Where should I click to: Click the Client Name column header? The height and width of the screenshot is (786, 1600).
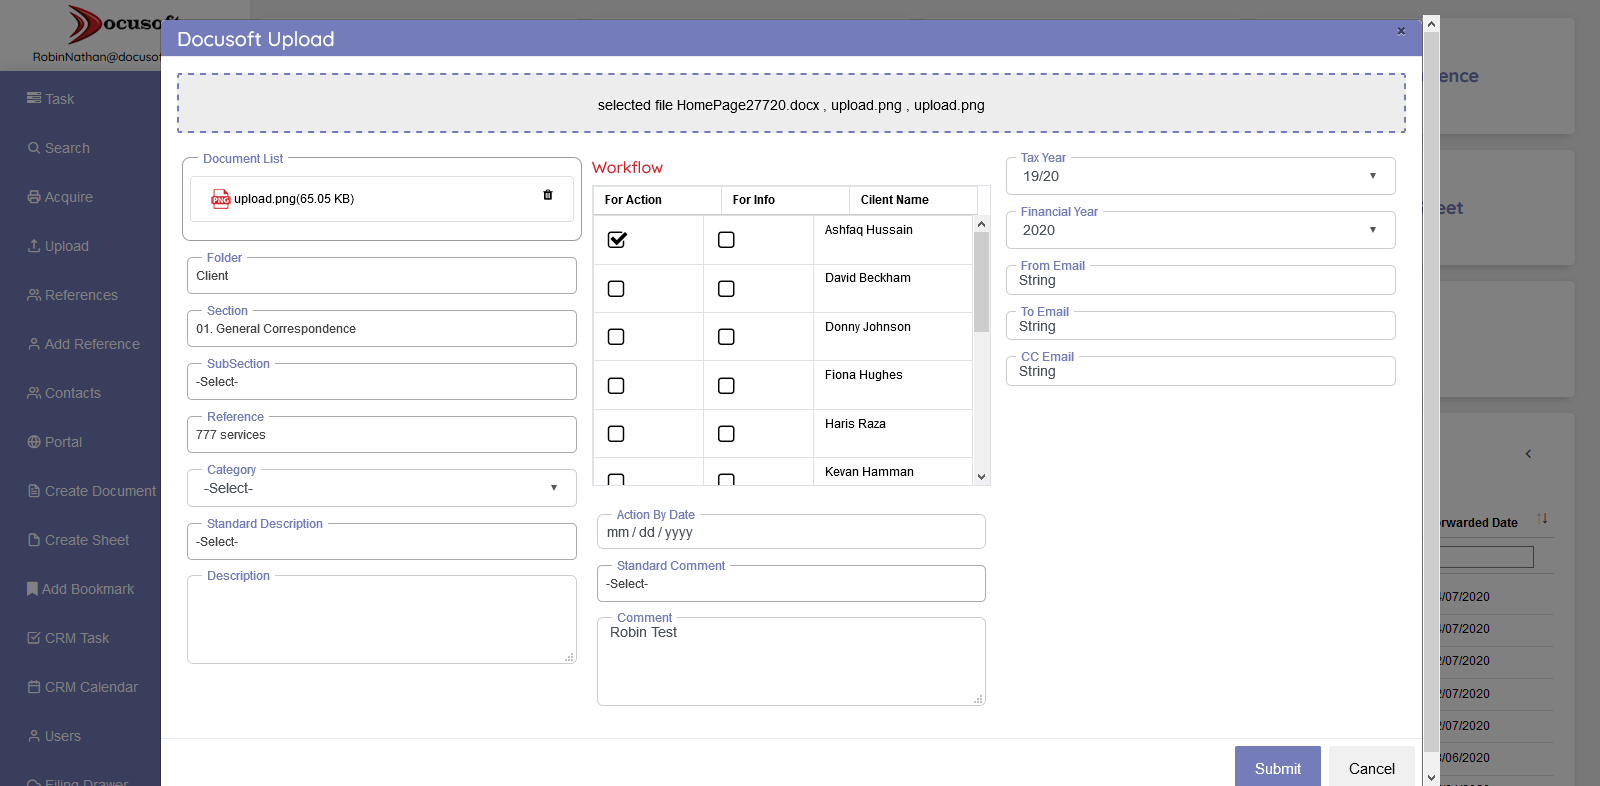click(x=913, y=200)
